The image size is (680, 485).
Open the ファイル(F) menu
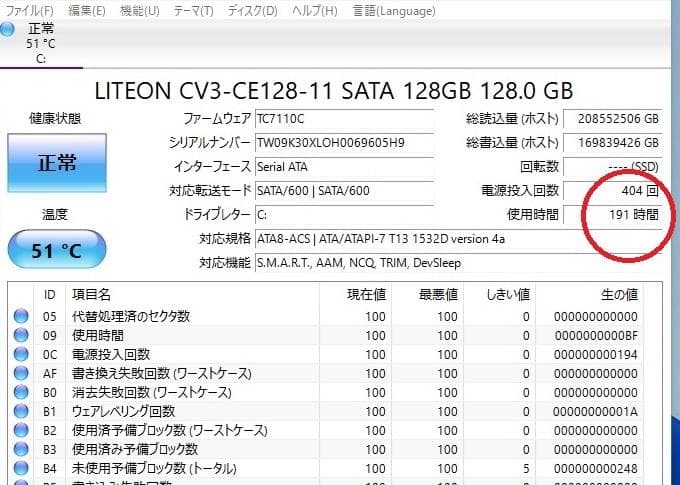pos(28,10)
